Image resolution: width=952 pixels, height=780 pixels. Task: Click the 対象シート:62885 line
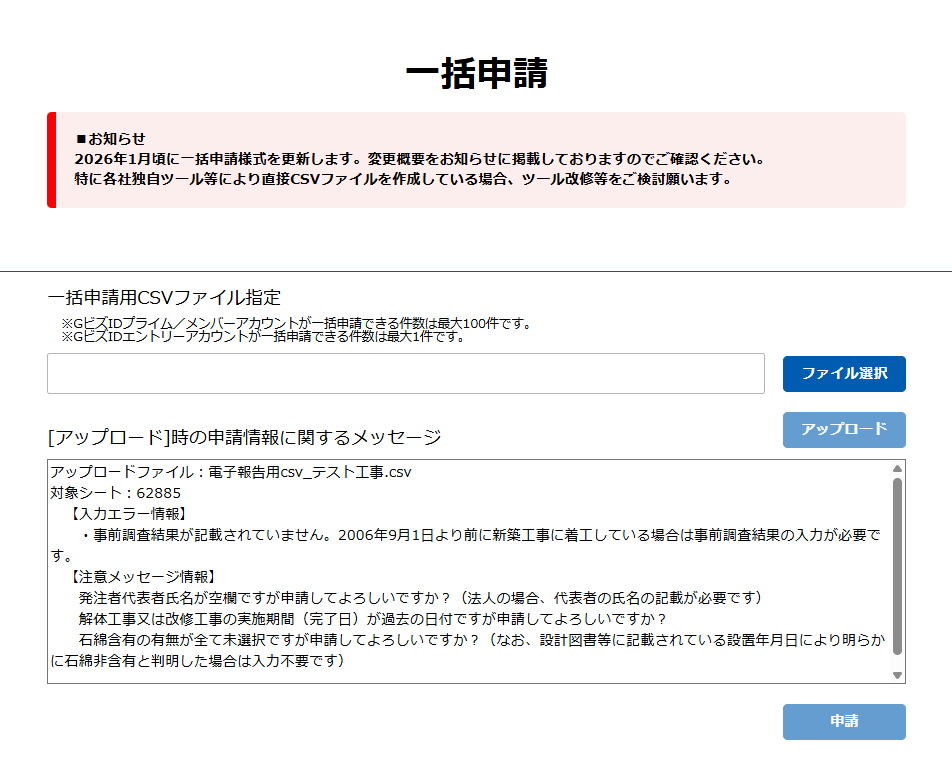tap(116, 492)
